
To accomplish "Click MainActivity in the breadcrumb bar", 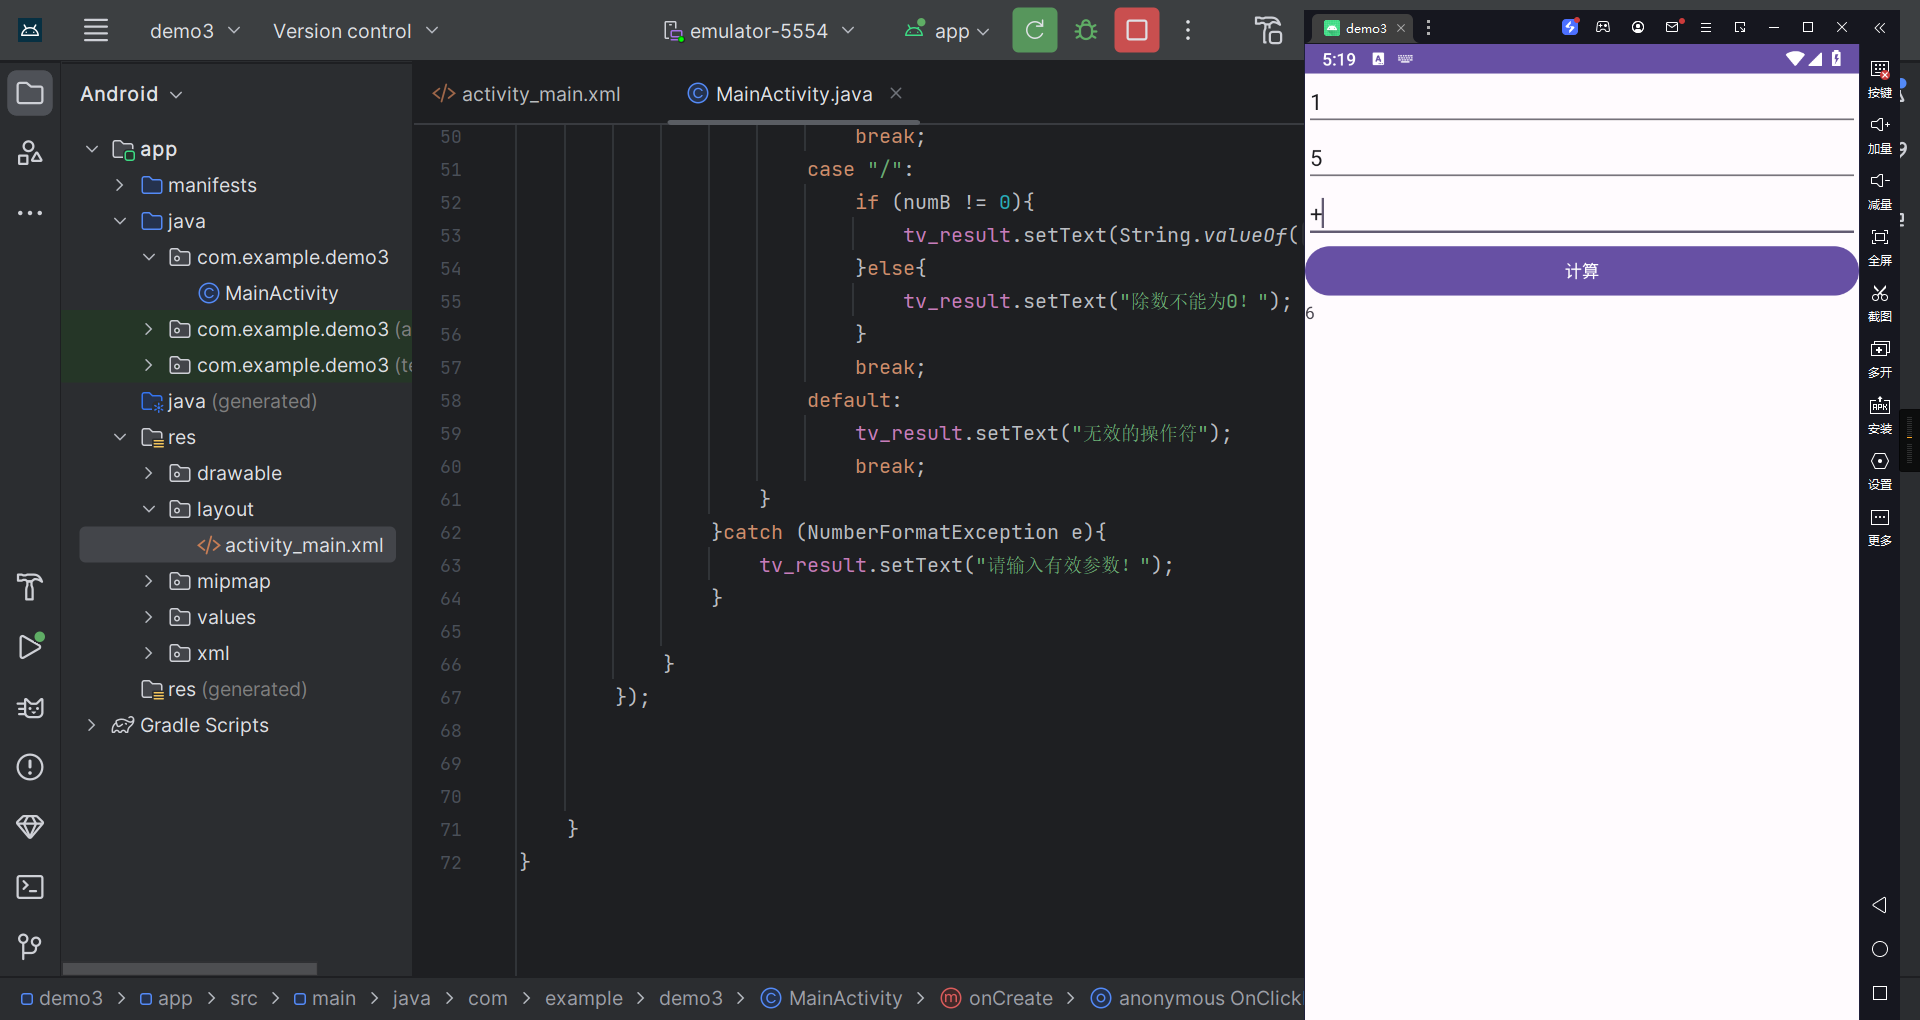I will 832,998.
